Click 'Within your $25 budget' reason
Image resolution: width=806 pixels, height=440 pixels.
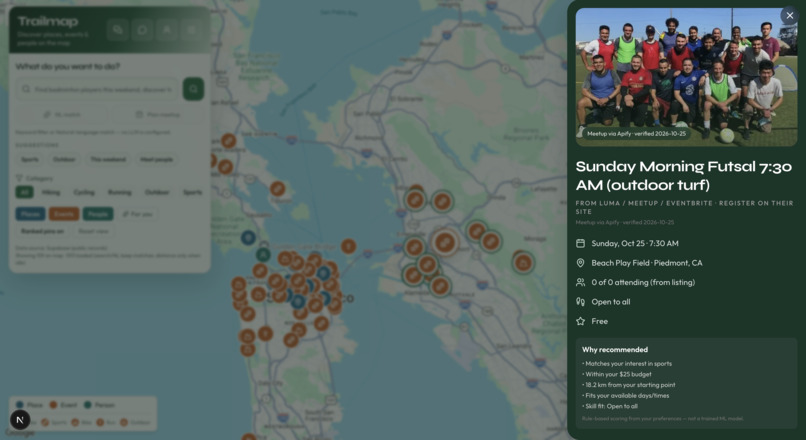(x=617, y=374)
